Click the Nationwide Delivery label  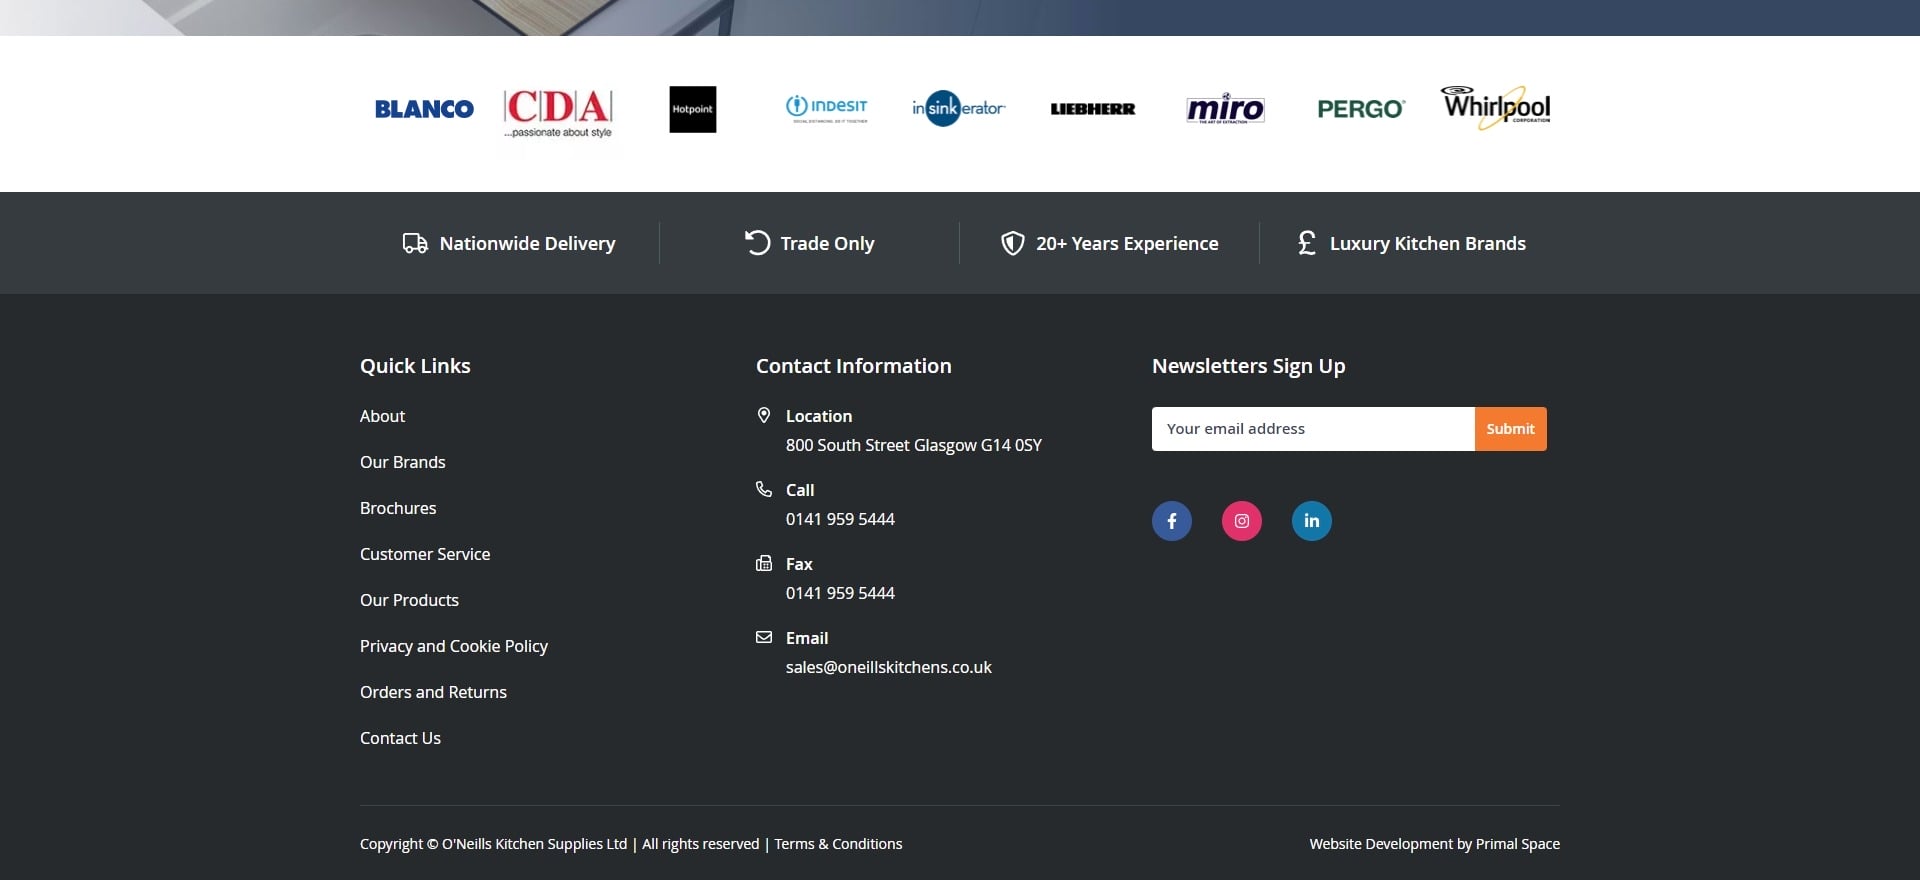pos(527,243)
